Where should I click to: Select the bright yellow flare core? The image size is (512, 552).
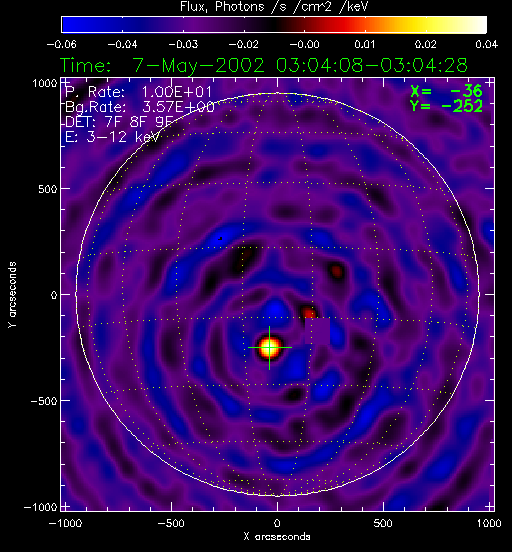(270, 347)
